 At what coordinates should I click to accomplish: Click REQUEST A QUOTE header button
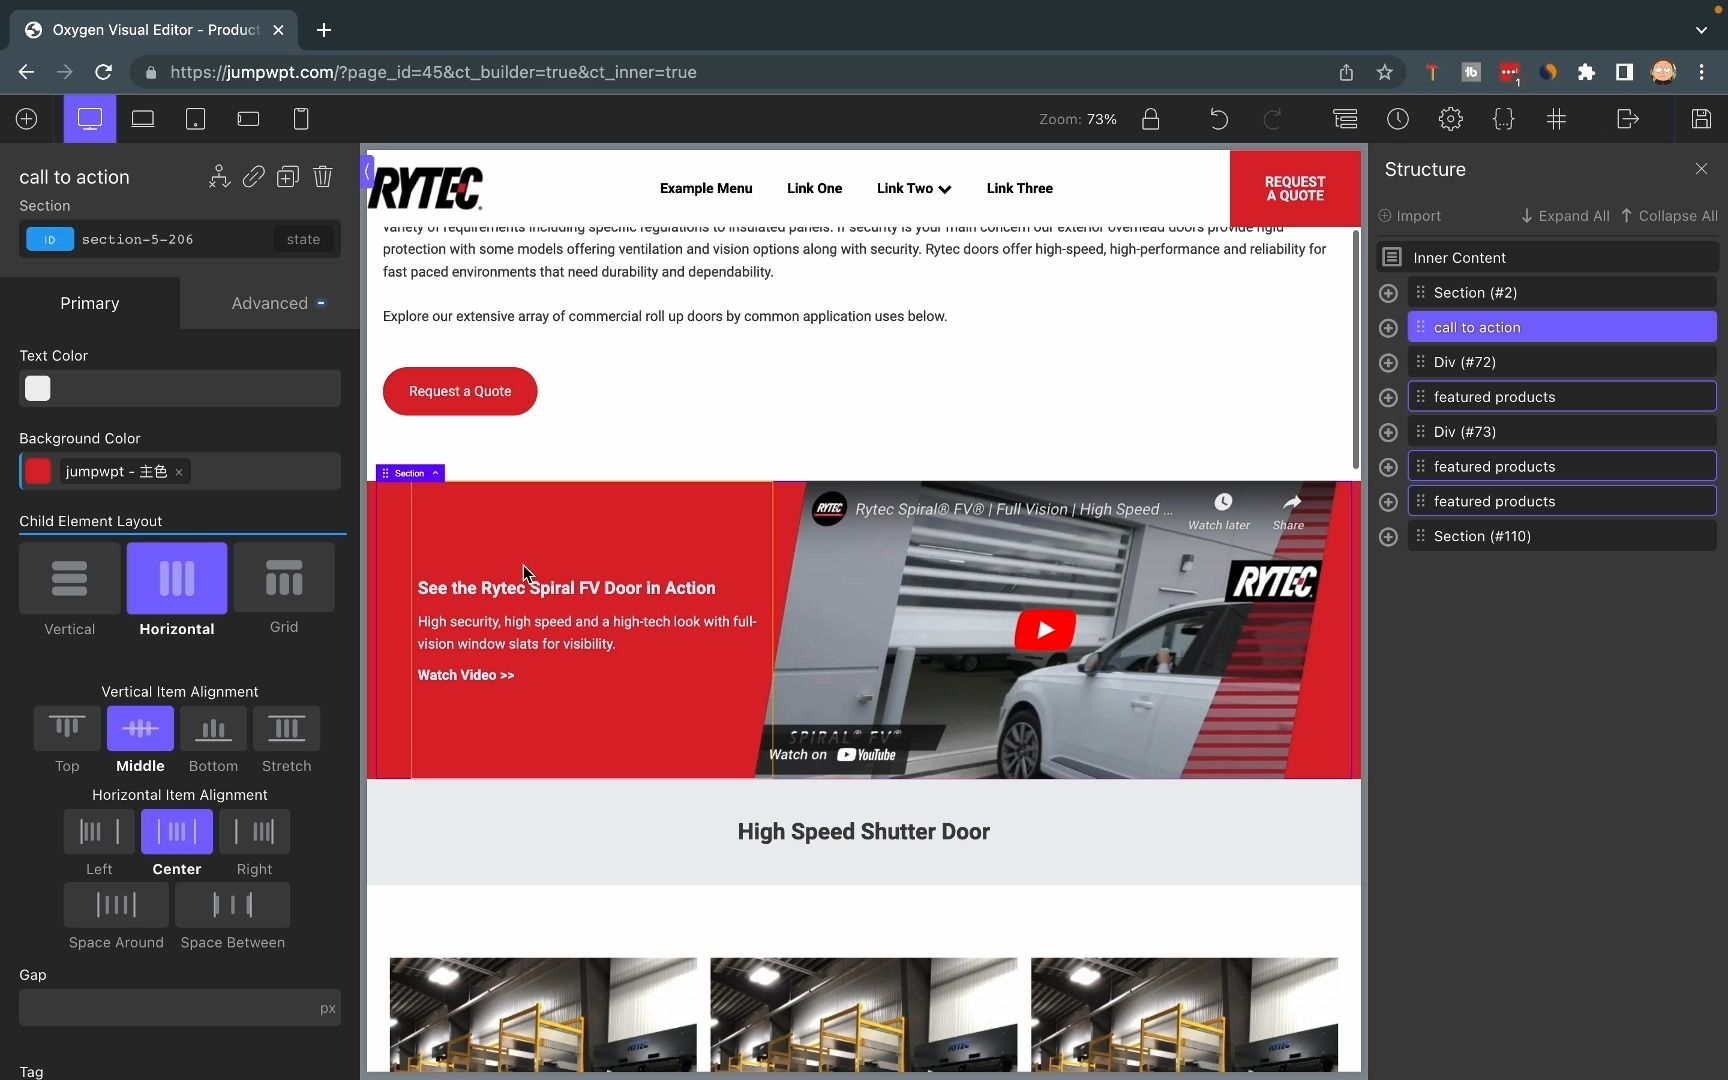(1295, 188)
